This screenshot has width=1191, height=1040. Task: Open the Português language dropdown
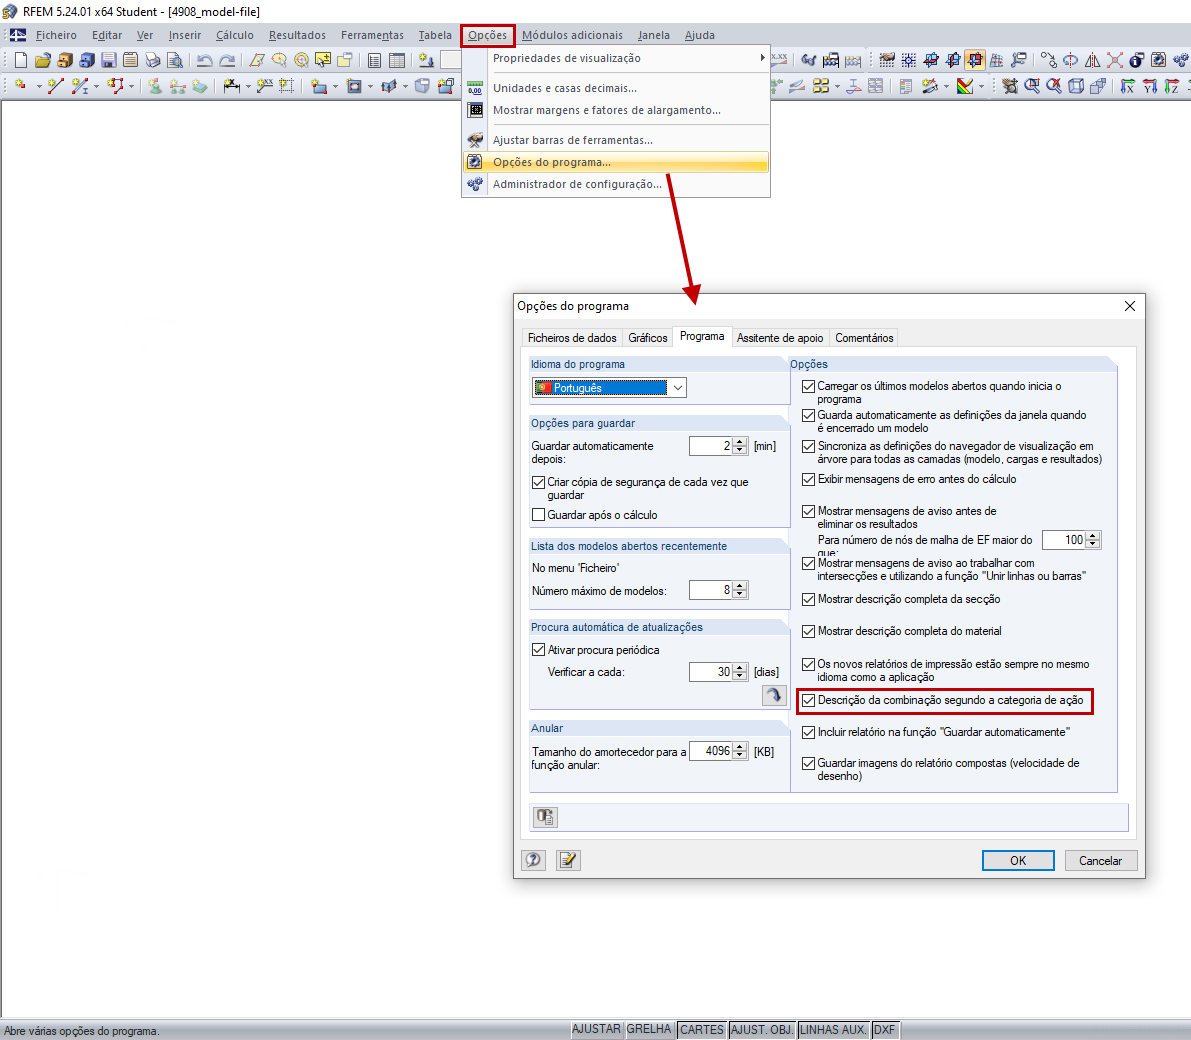[678, 387]
